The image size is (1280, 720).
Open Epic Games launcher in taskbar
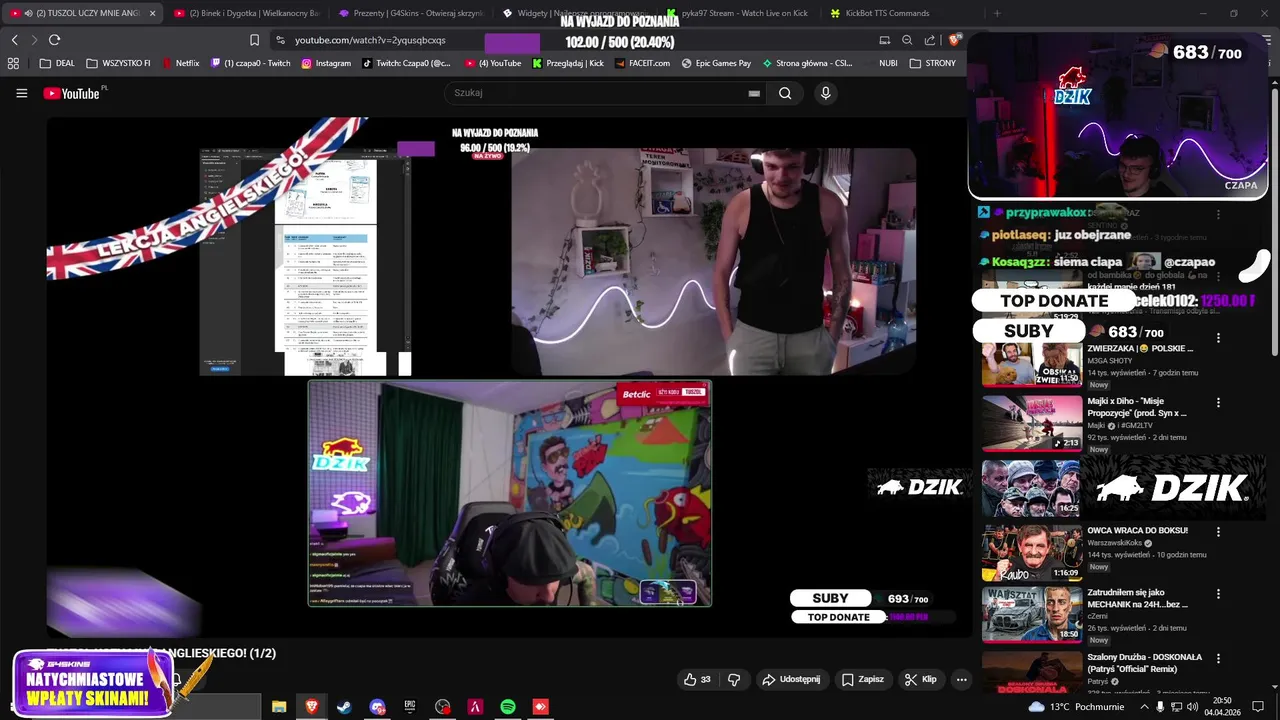click(x=410, y=707)
